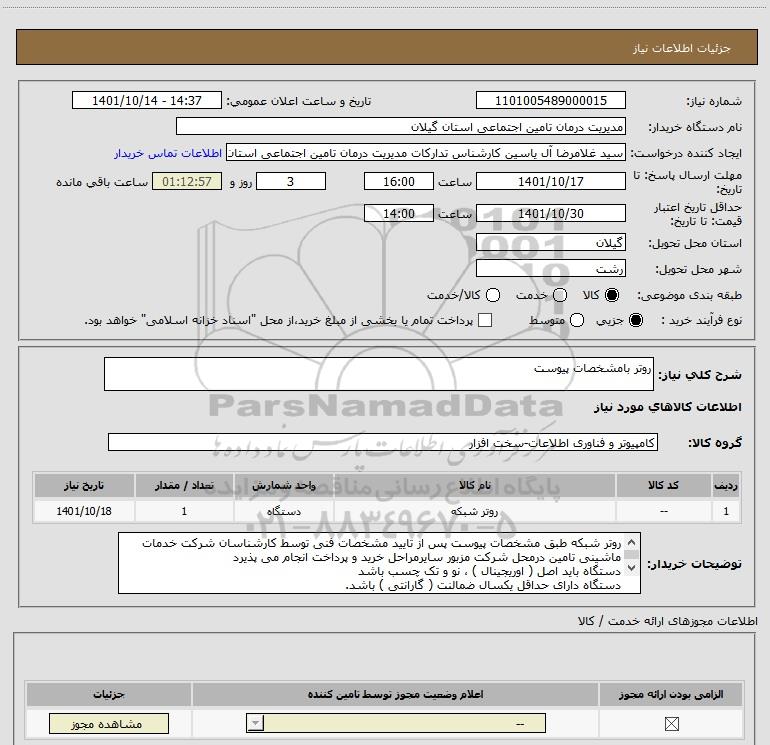
Task: Click the اطلاعات کالاهای مورد نیاز heading
Action: pyautogui.click(x=667, y=407)
